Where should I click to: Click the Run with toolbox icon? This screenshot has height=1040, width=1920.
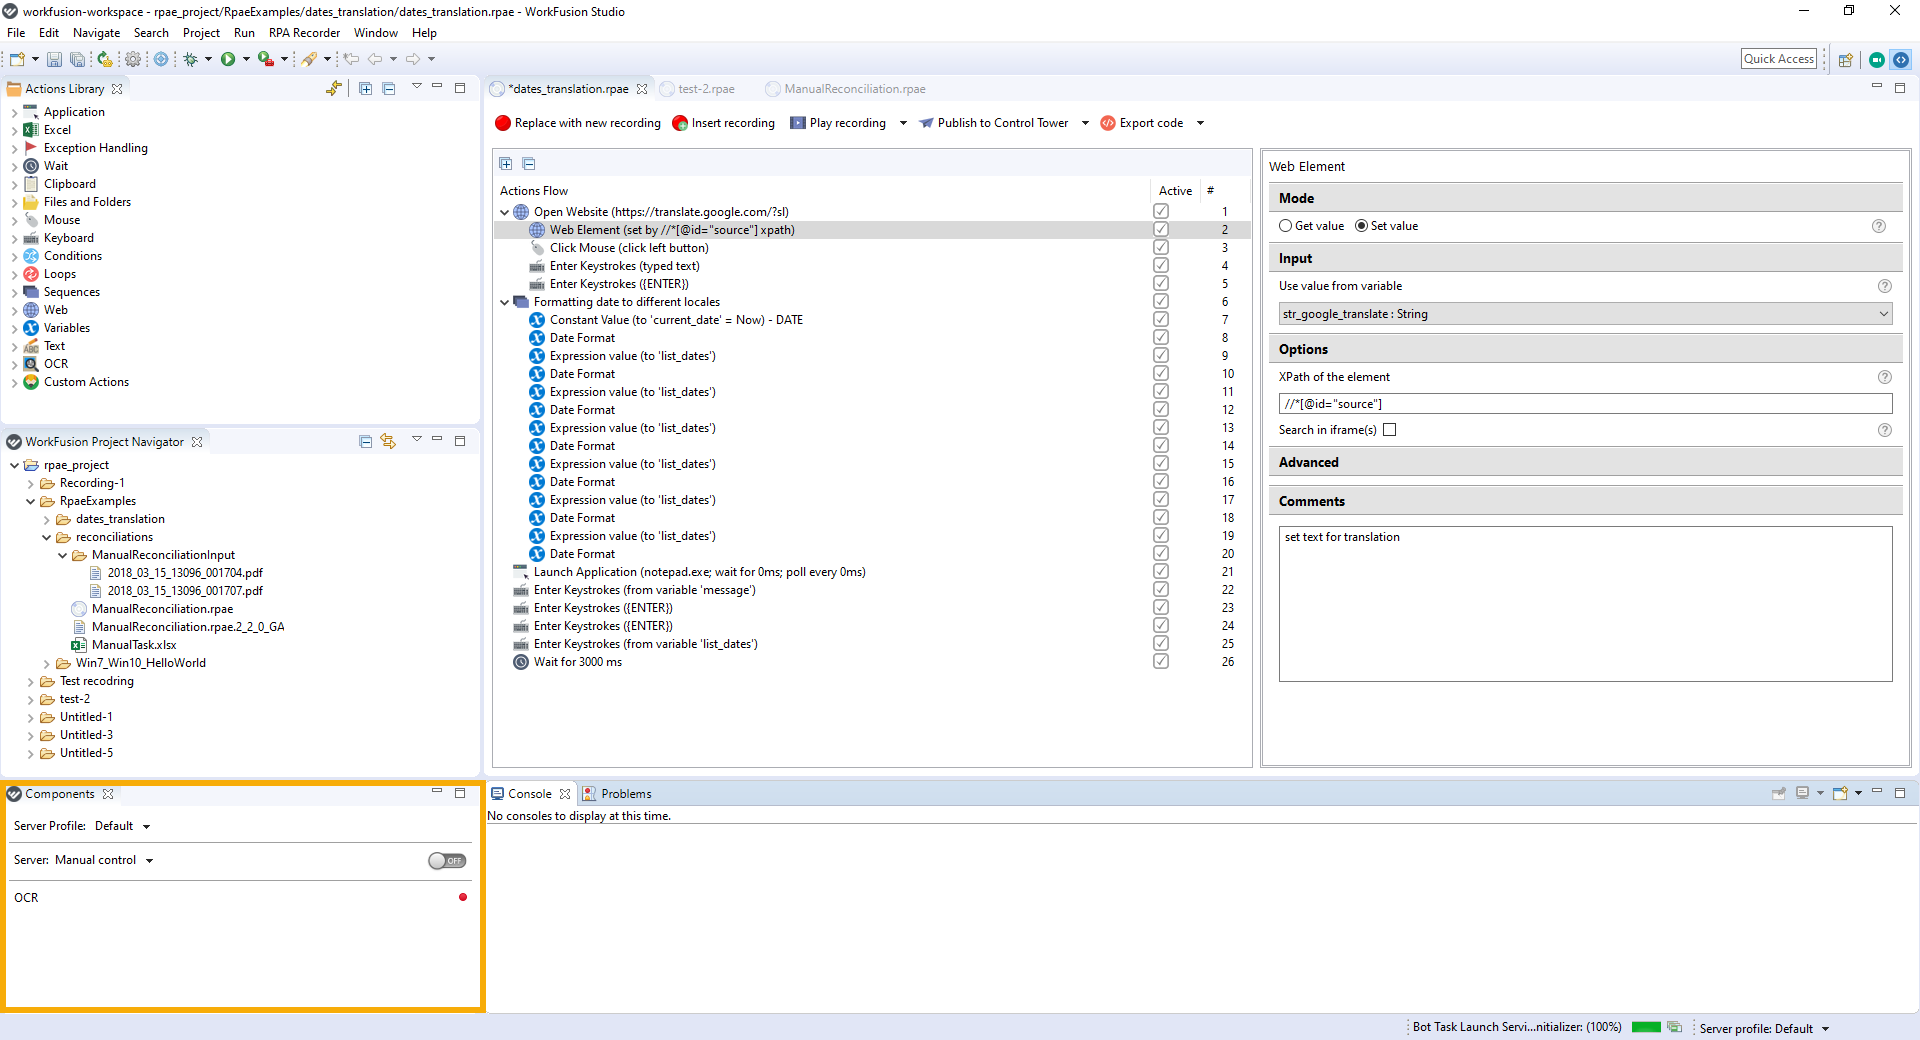(x=265, y=60)
